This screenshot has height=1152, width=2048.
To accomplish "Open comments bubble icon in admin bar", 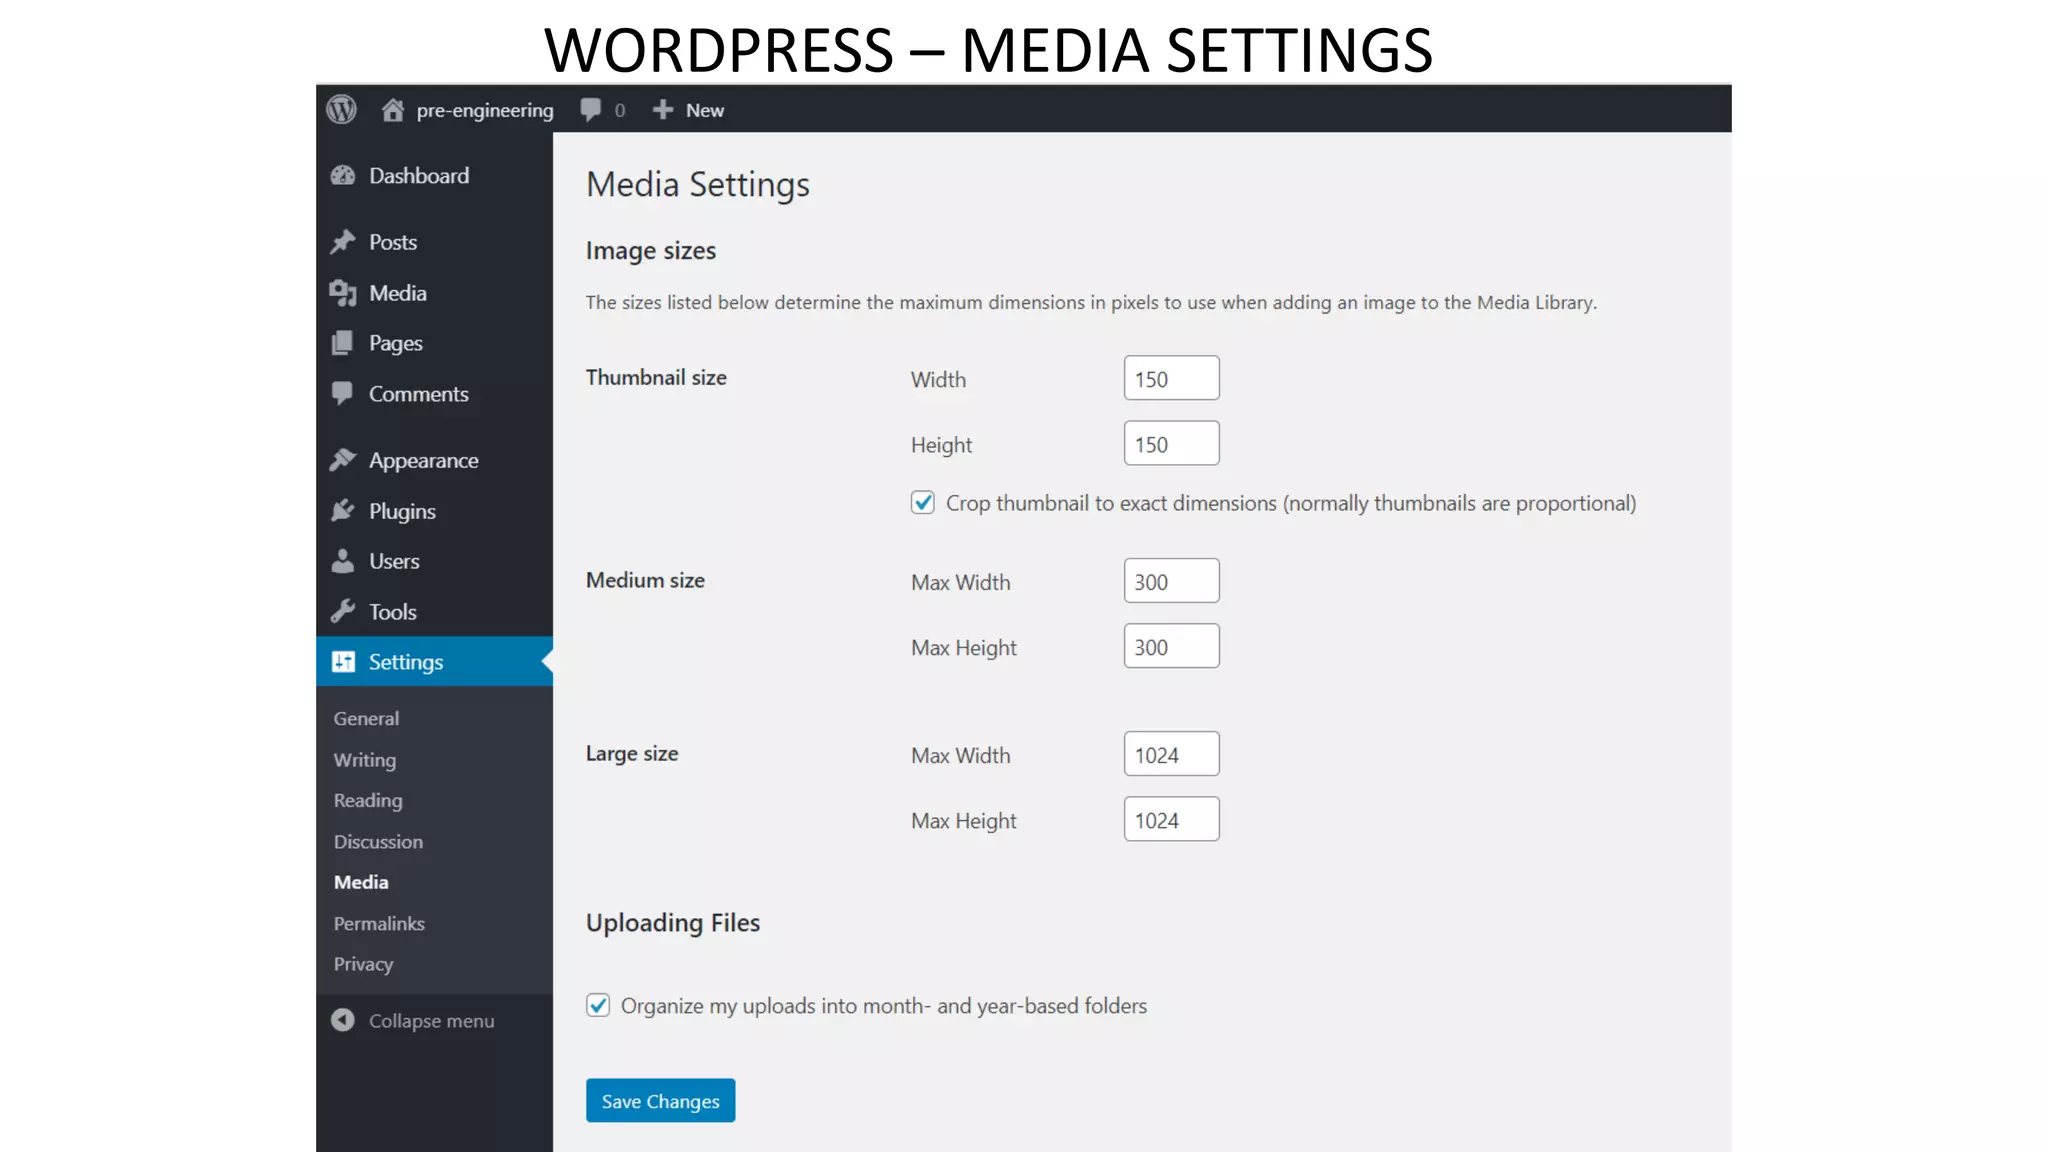I will (x=591, y=109).
